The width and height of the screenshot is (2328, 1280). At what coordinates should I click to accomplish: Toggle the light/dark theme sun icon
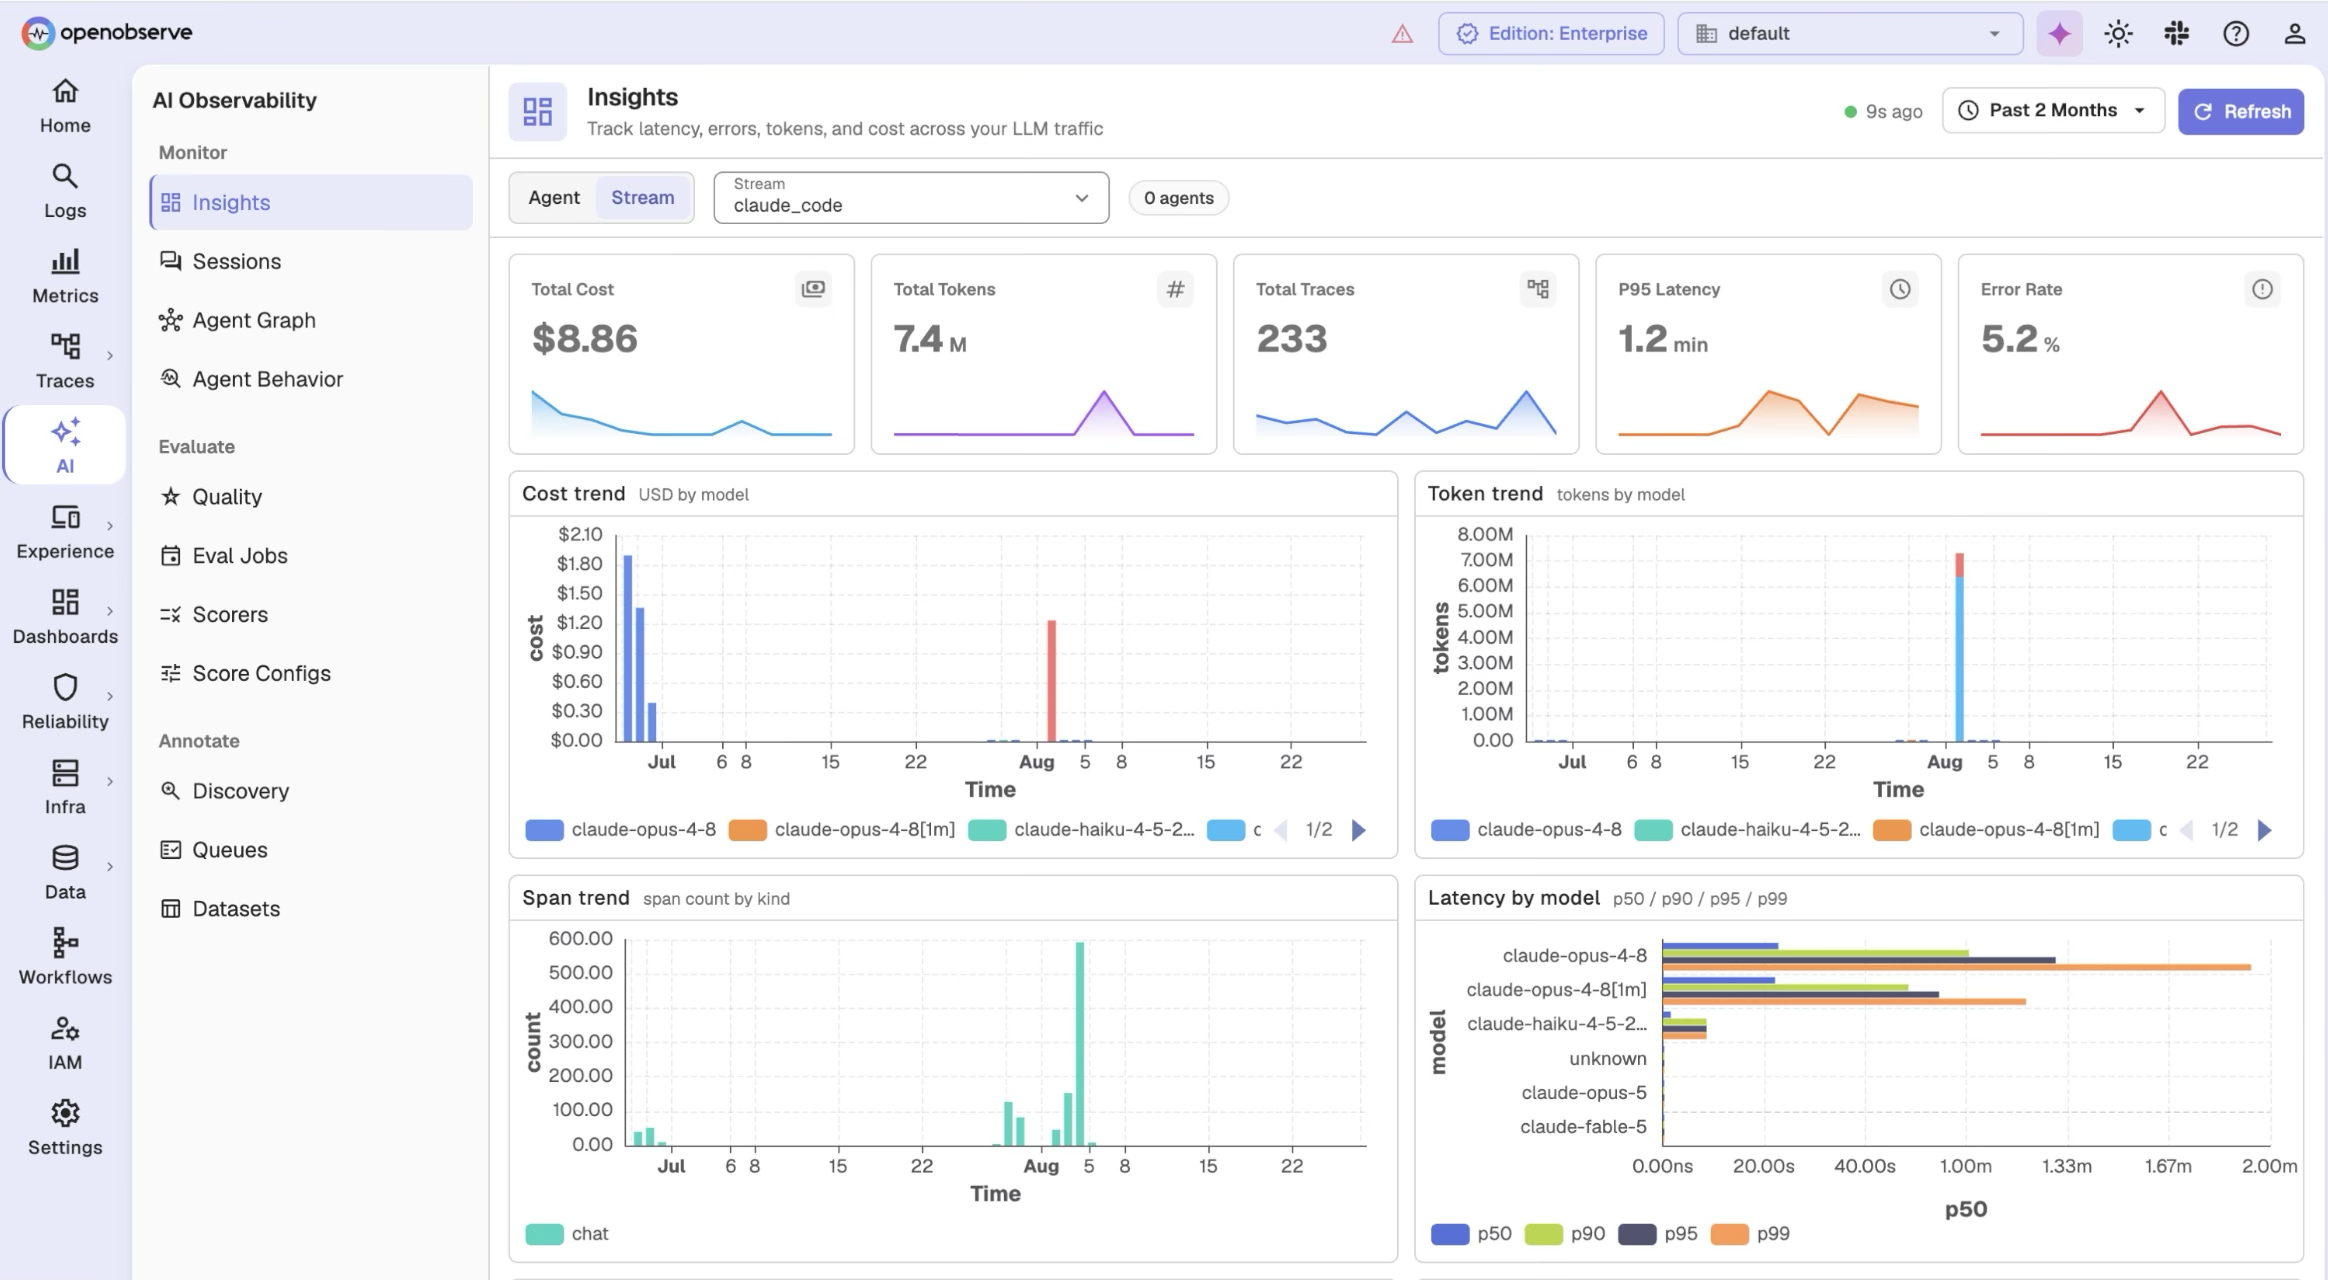coord(2118,34)
